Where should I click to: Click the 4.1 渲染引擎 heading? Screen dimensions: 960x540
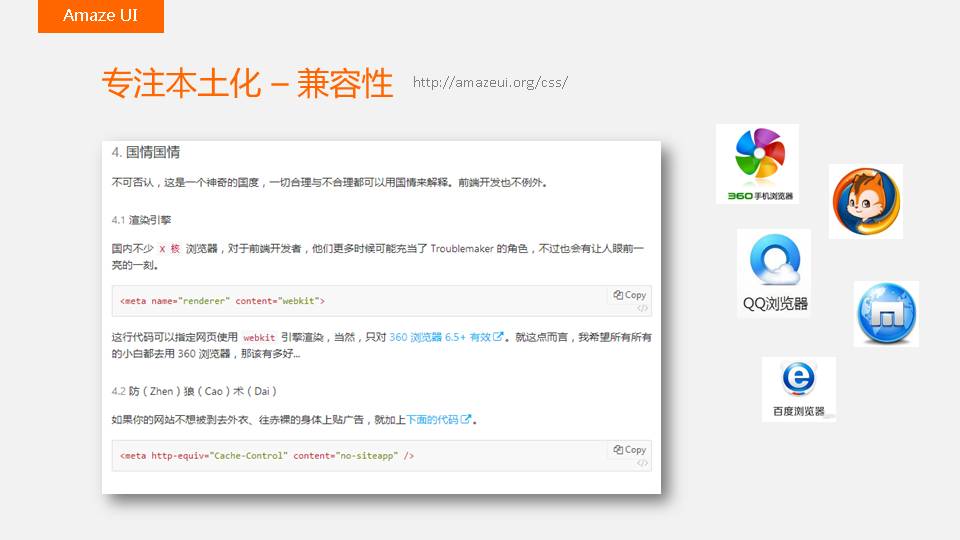[x=143, y=219]
